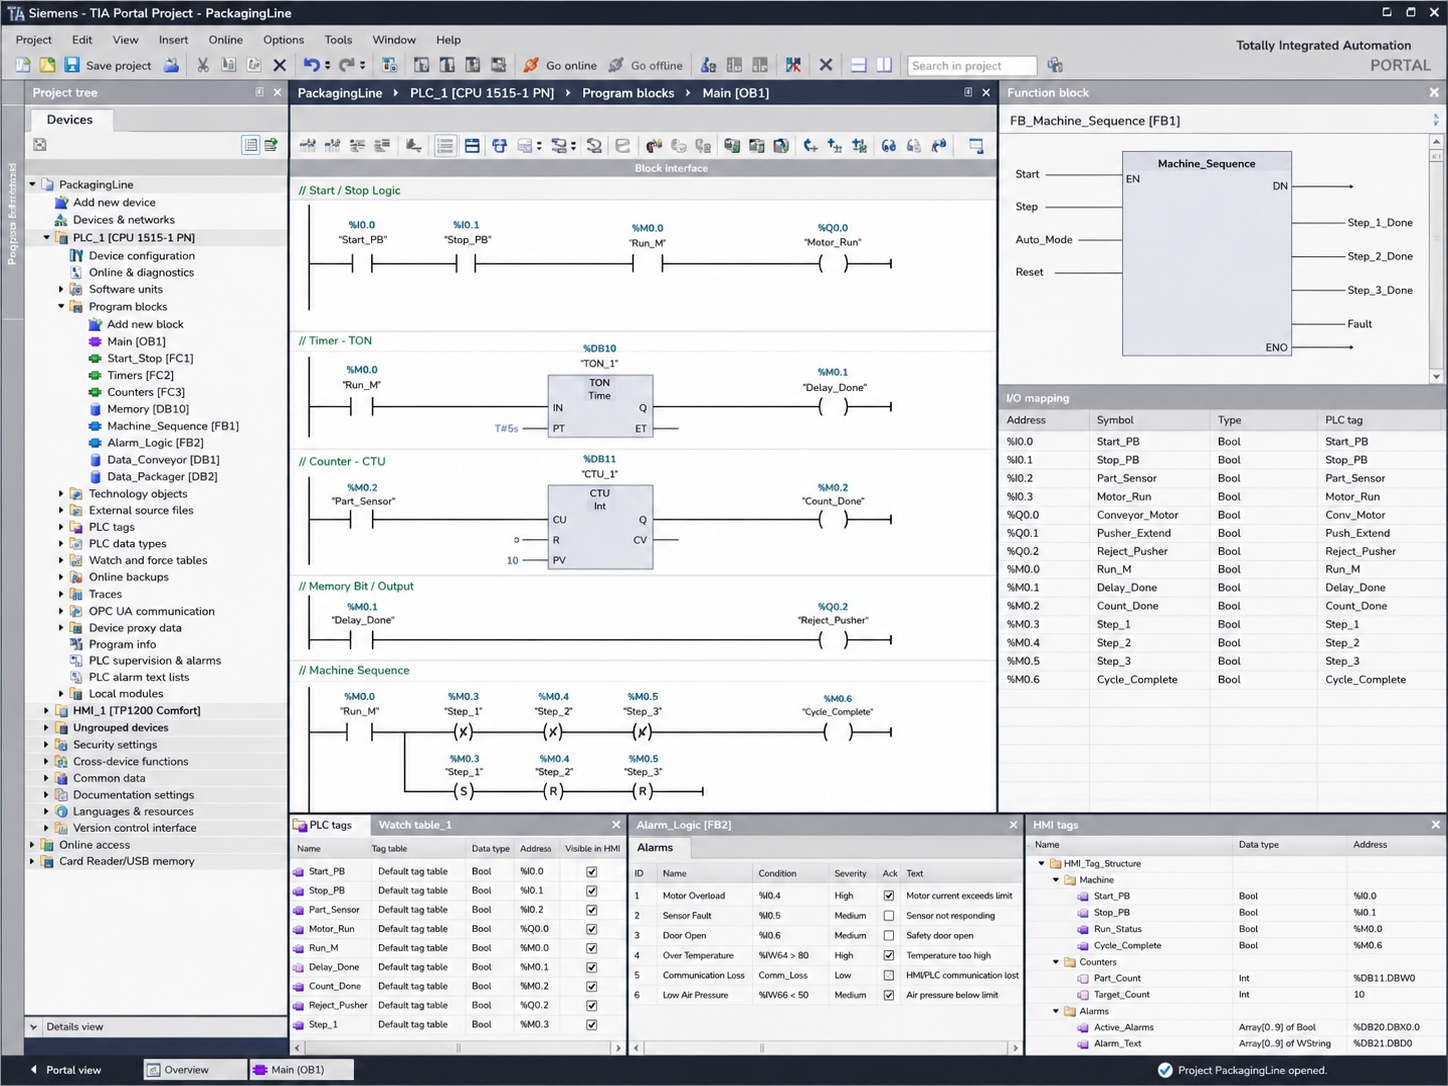The image size is (1448, 1086).
Task: Expand the Technology objects folder
Action: [x=61, y=494]
